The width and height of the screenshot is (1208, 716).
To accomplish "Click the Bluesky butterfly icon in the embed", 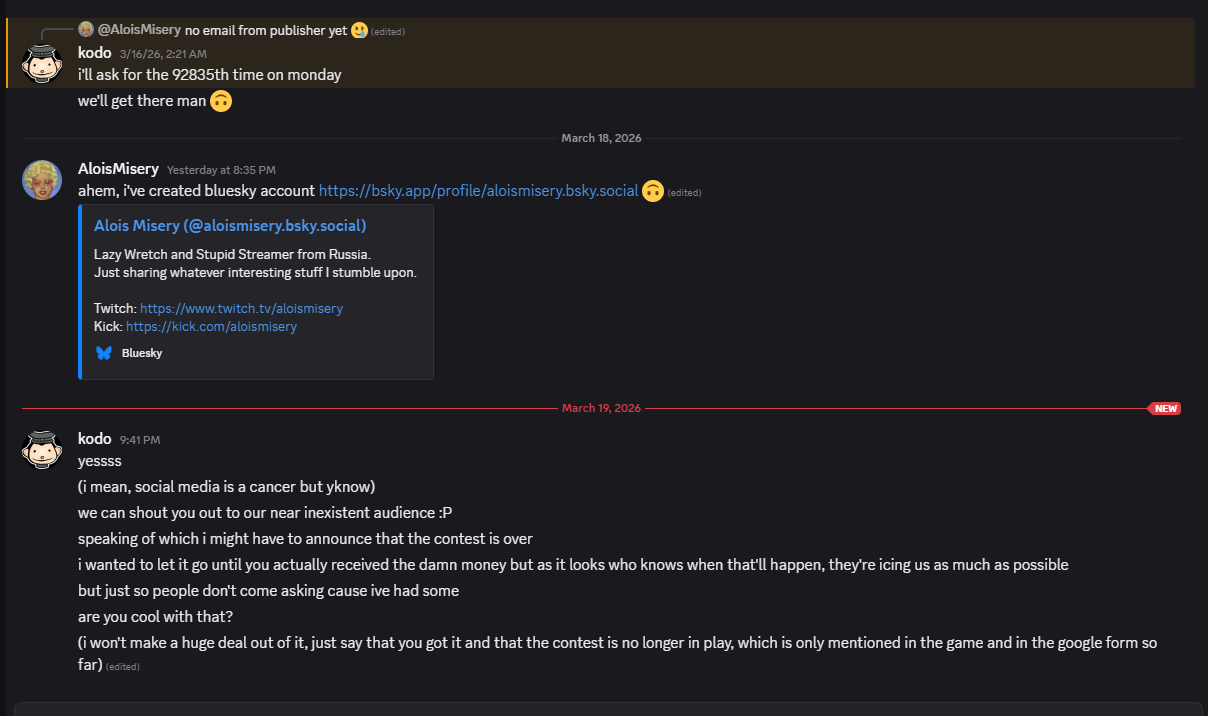I will coord(104,353).
